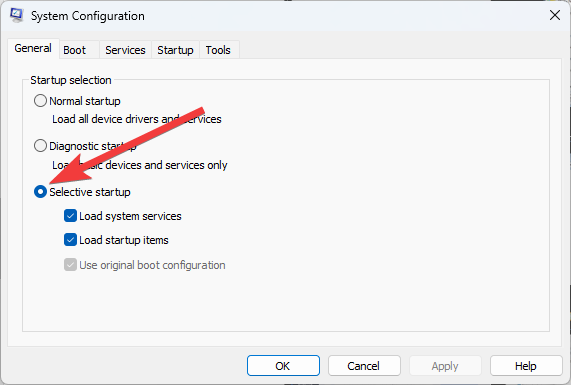Viewport: 571px width, 385px height.
Task: Click the 'Load basic devices and services only' text
Action: 140,165
